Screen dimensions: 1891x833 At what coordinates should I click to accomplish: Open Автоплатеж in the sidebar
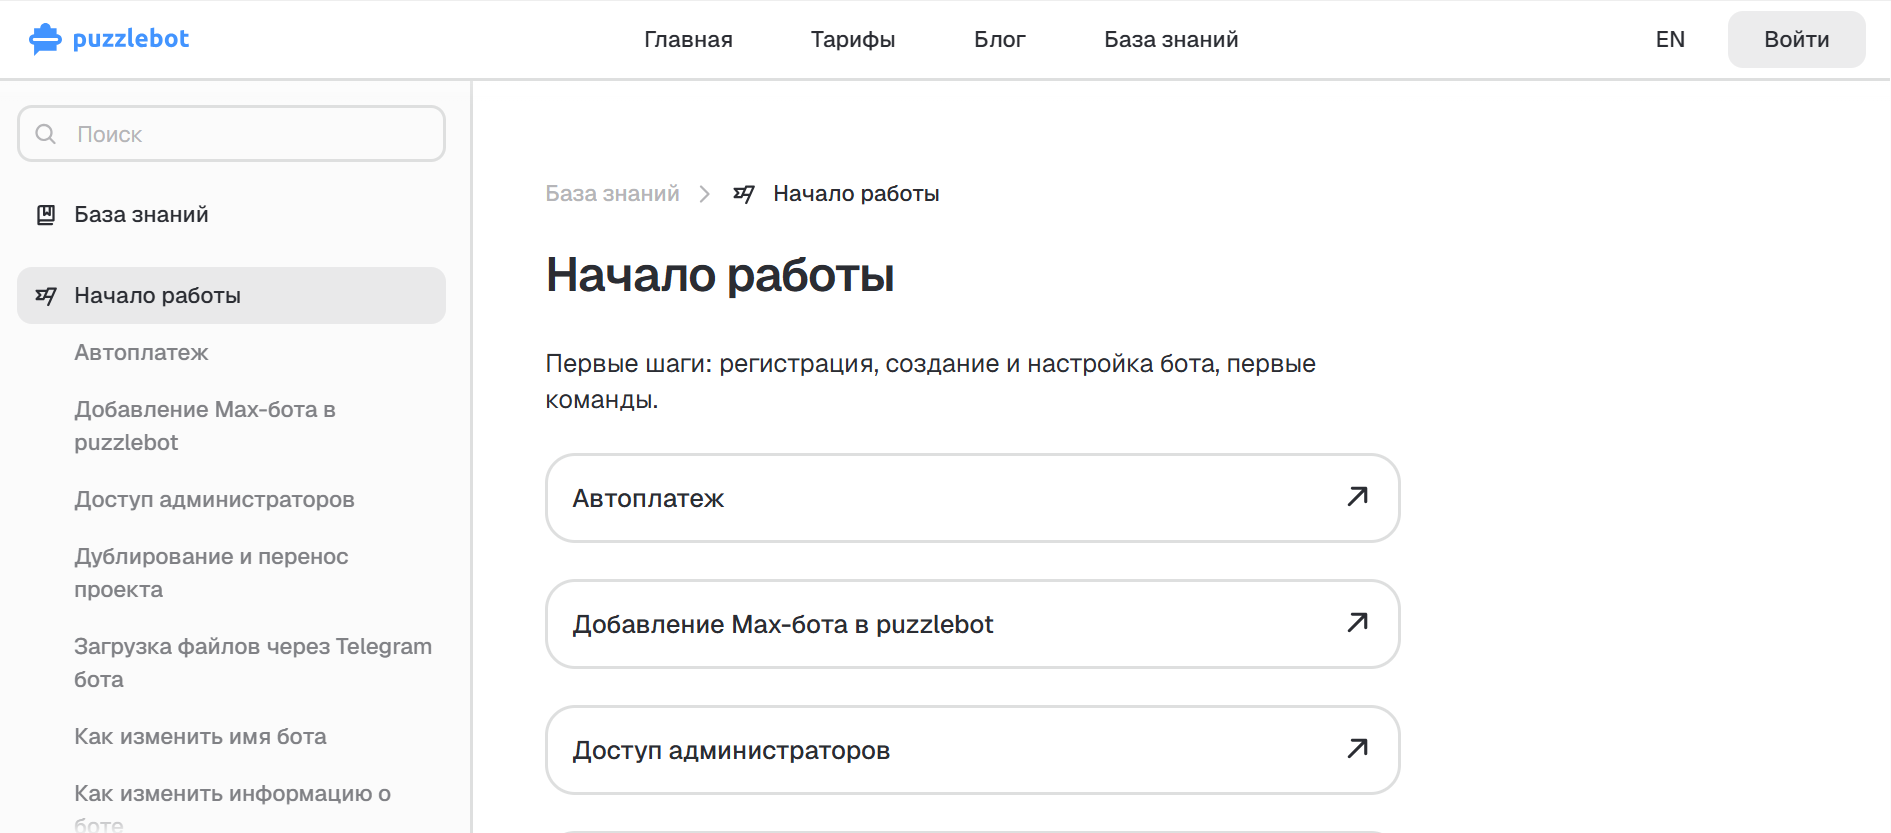pos(141,353)
